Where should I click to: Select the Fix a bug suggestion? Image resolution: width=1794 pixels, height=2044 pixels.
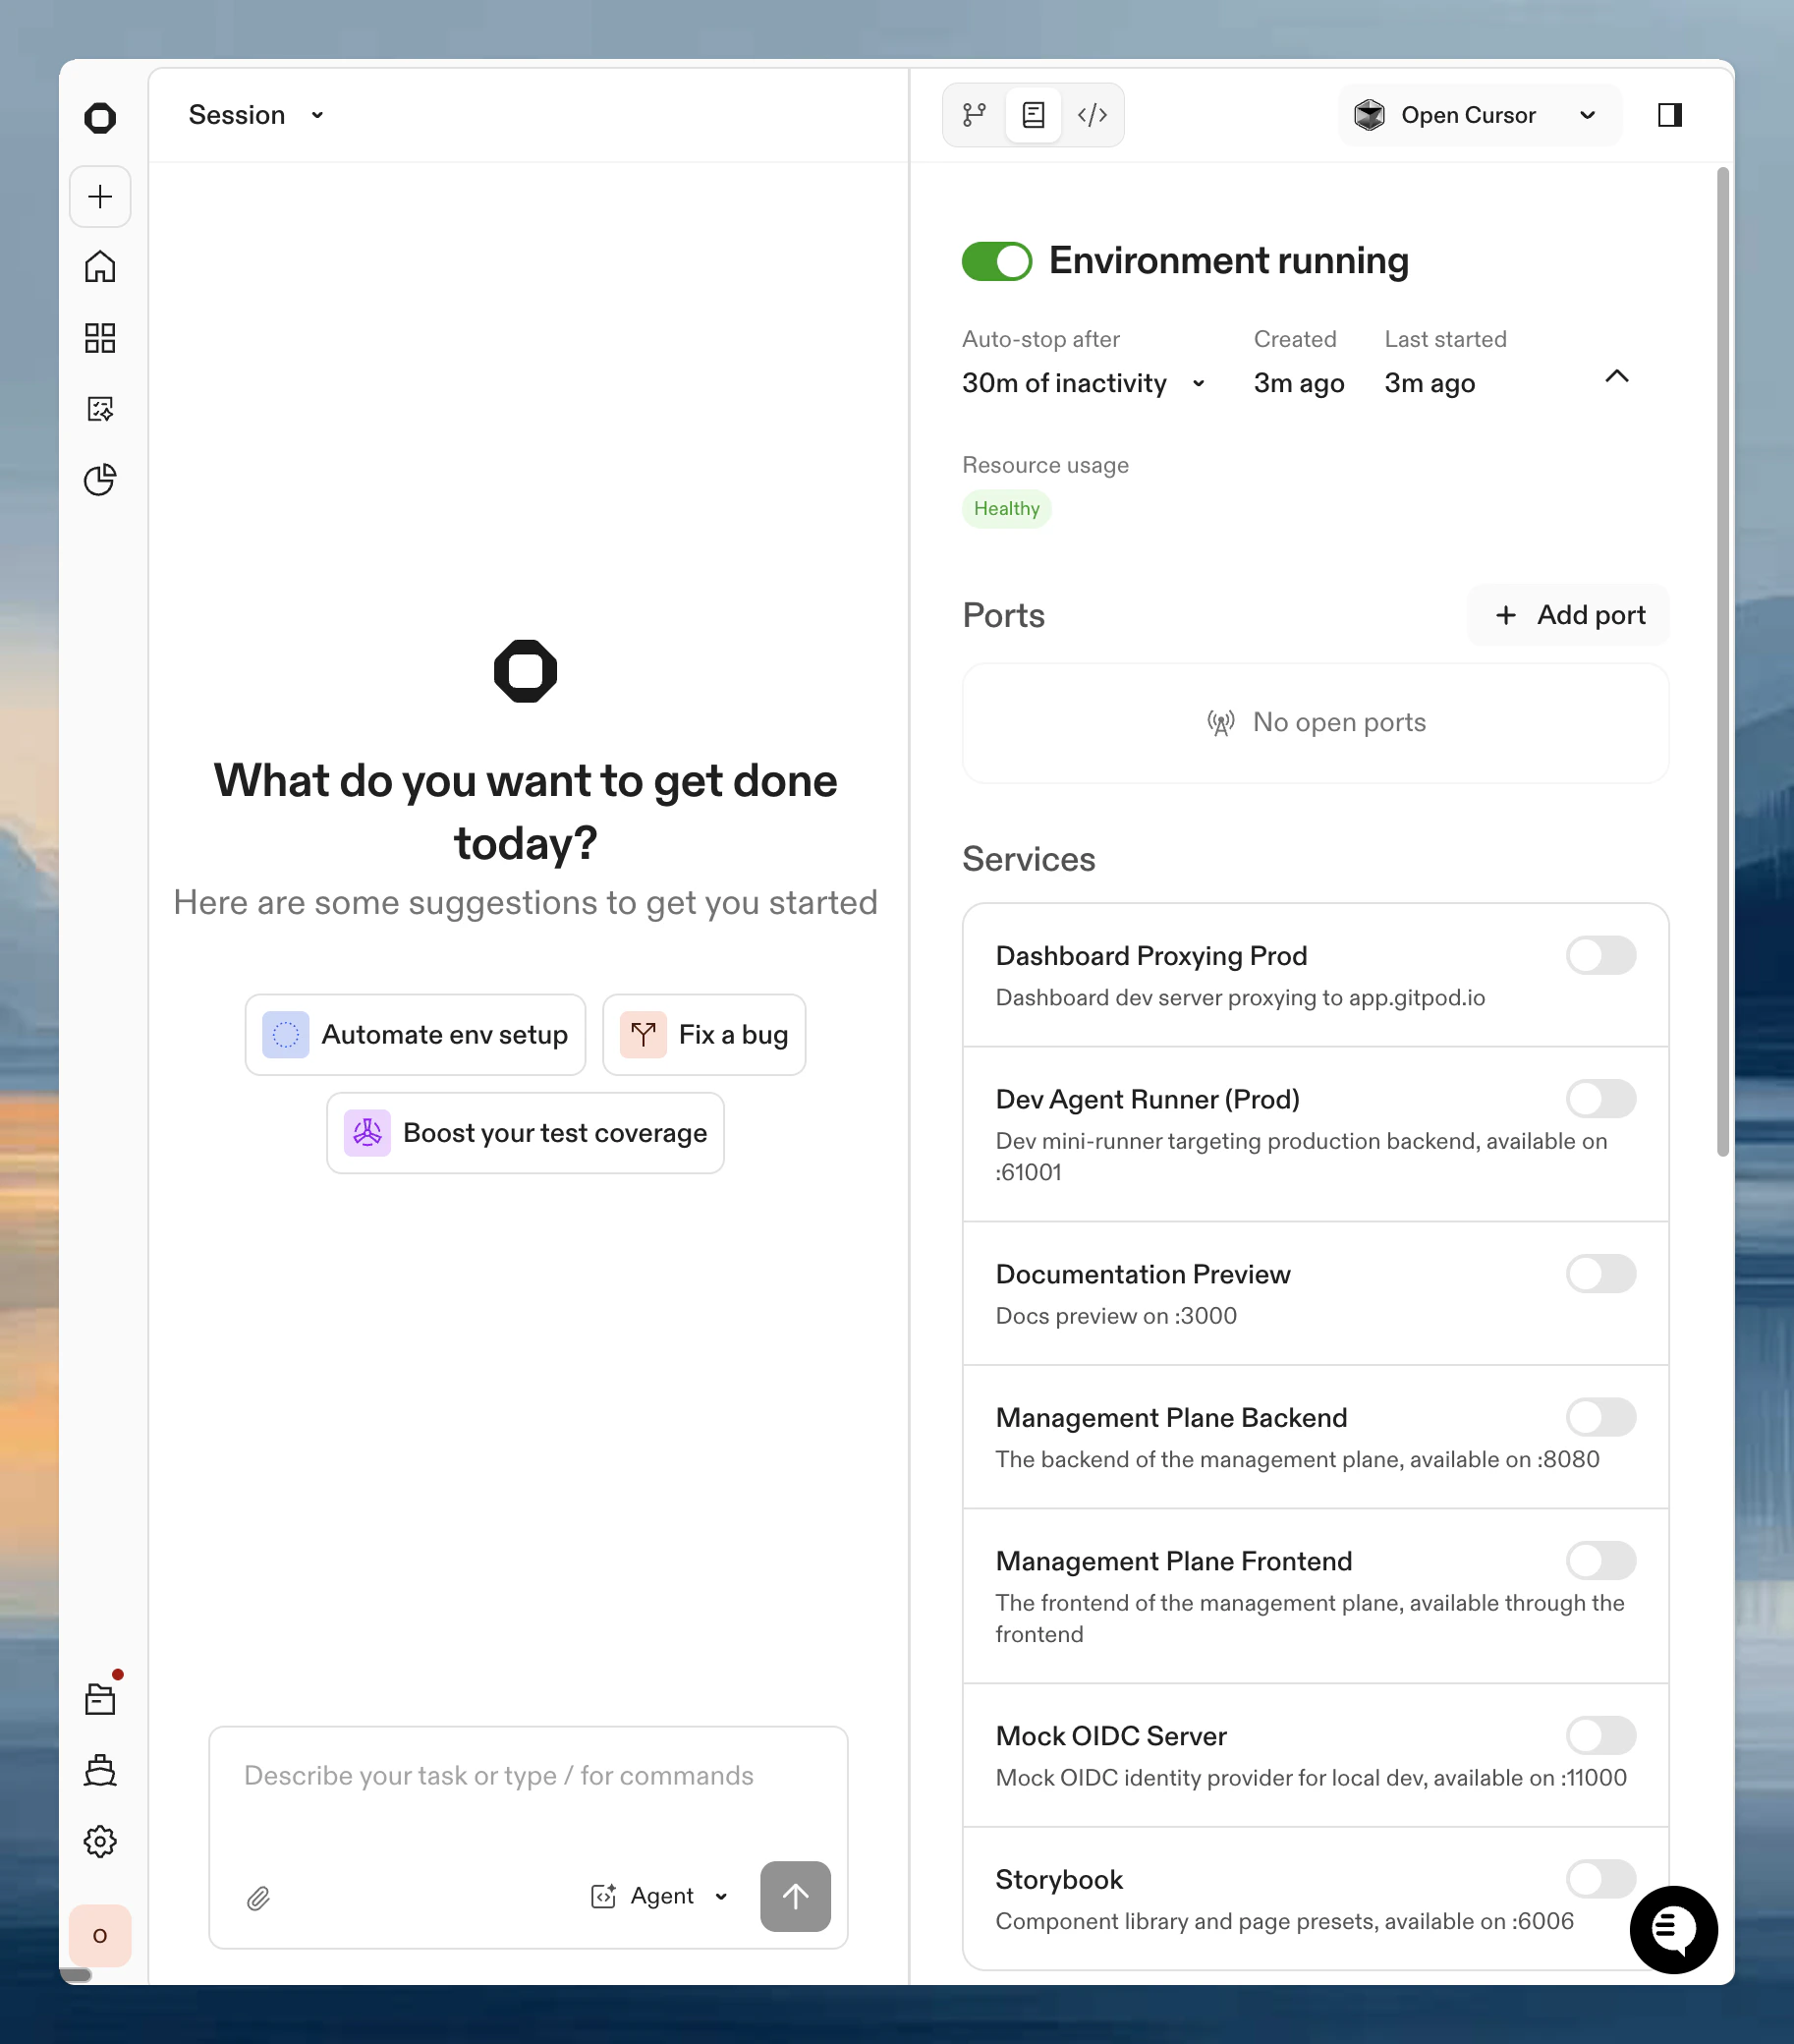[704, 1034]
